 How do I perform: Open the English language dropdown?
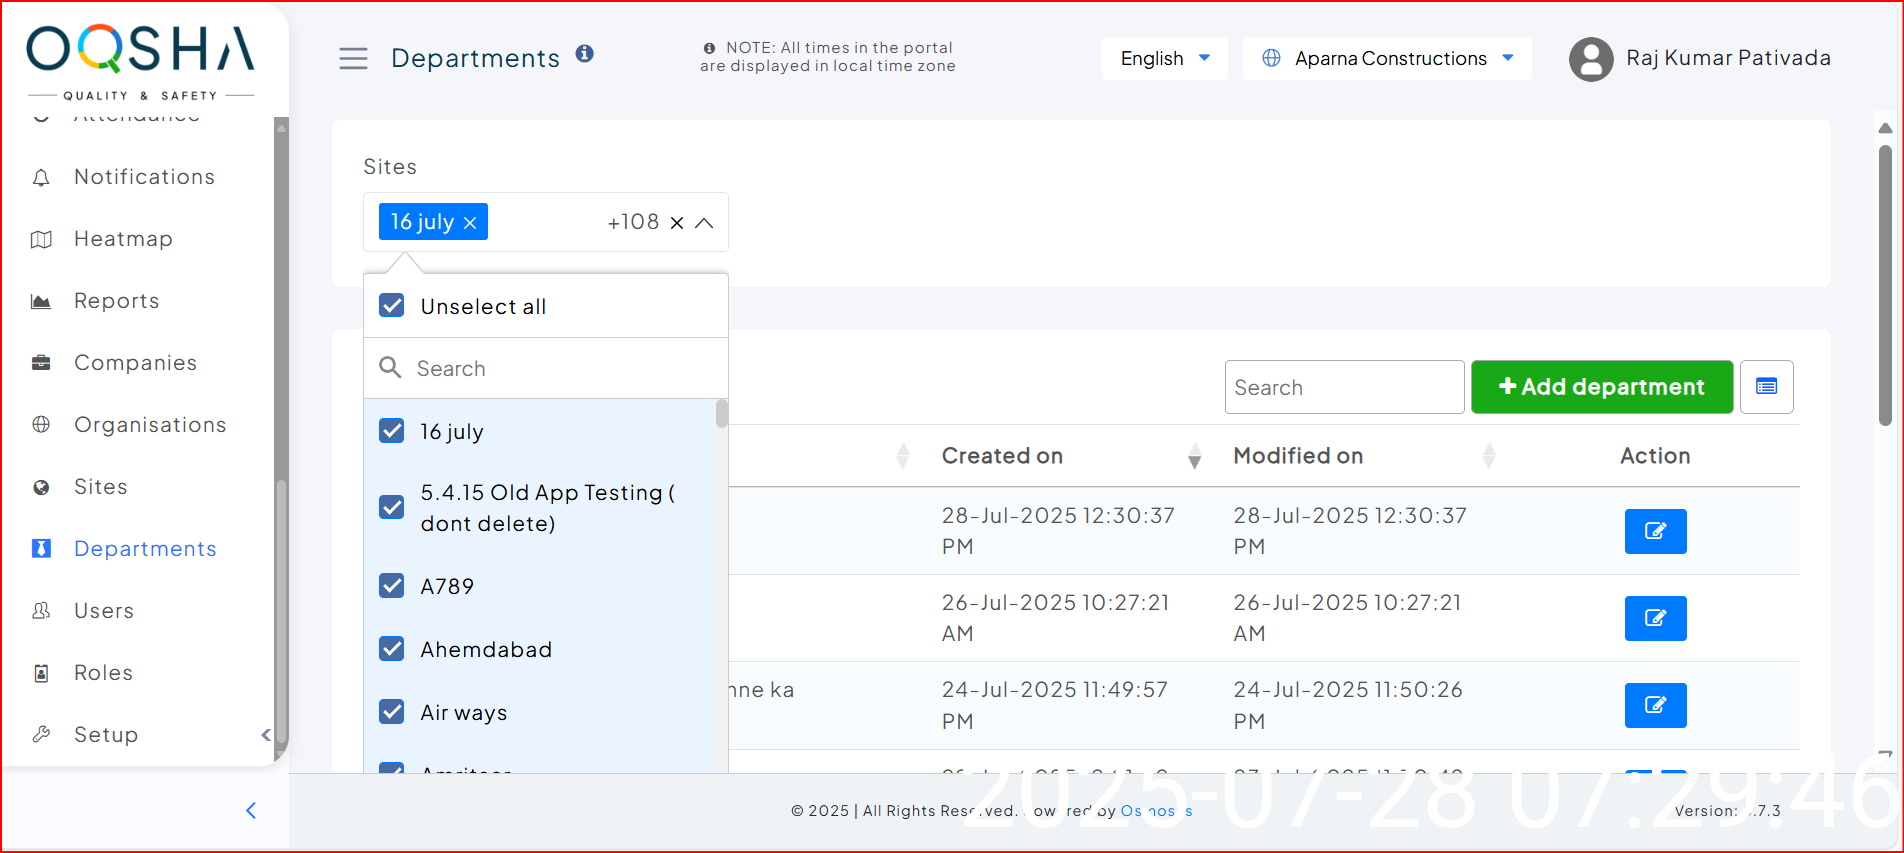tap(1164, 59)
